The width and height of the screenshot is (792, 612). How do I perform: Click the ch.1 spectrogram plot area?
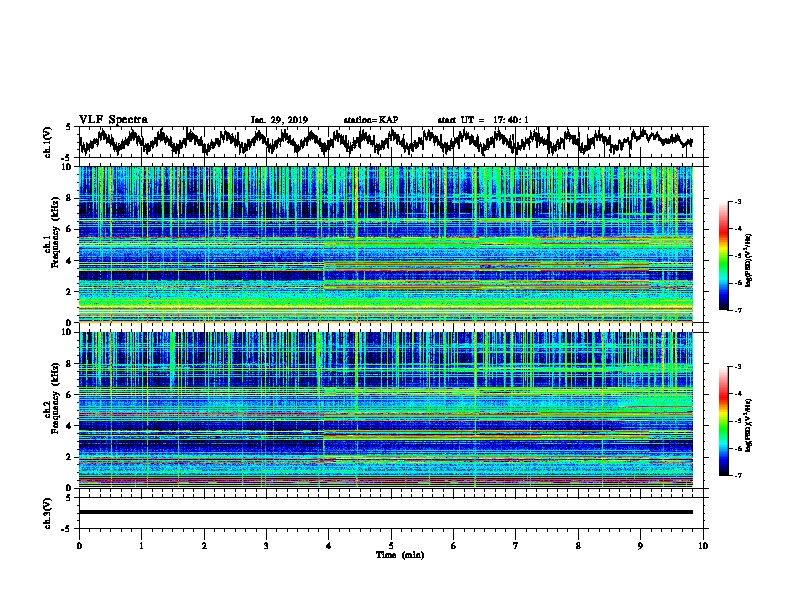pos(386,244)
